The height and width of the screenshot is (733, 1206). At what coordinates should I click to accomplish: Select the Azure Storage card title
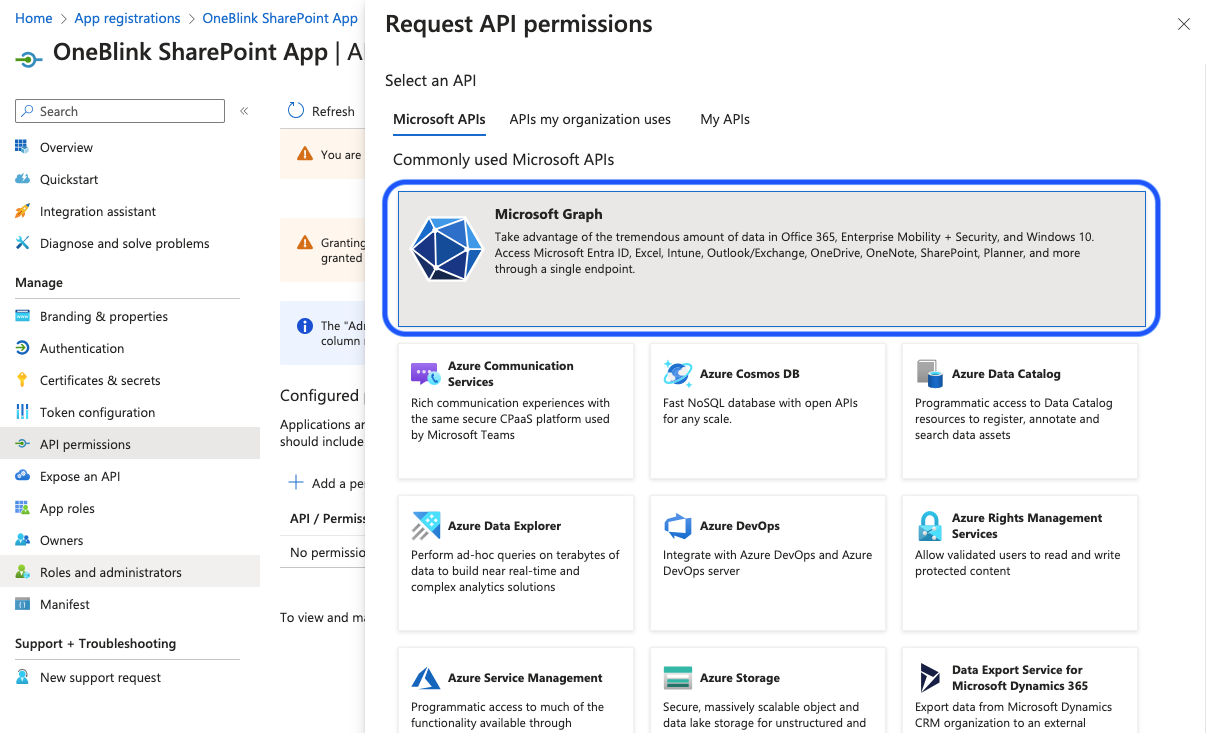tap(740, 678)
